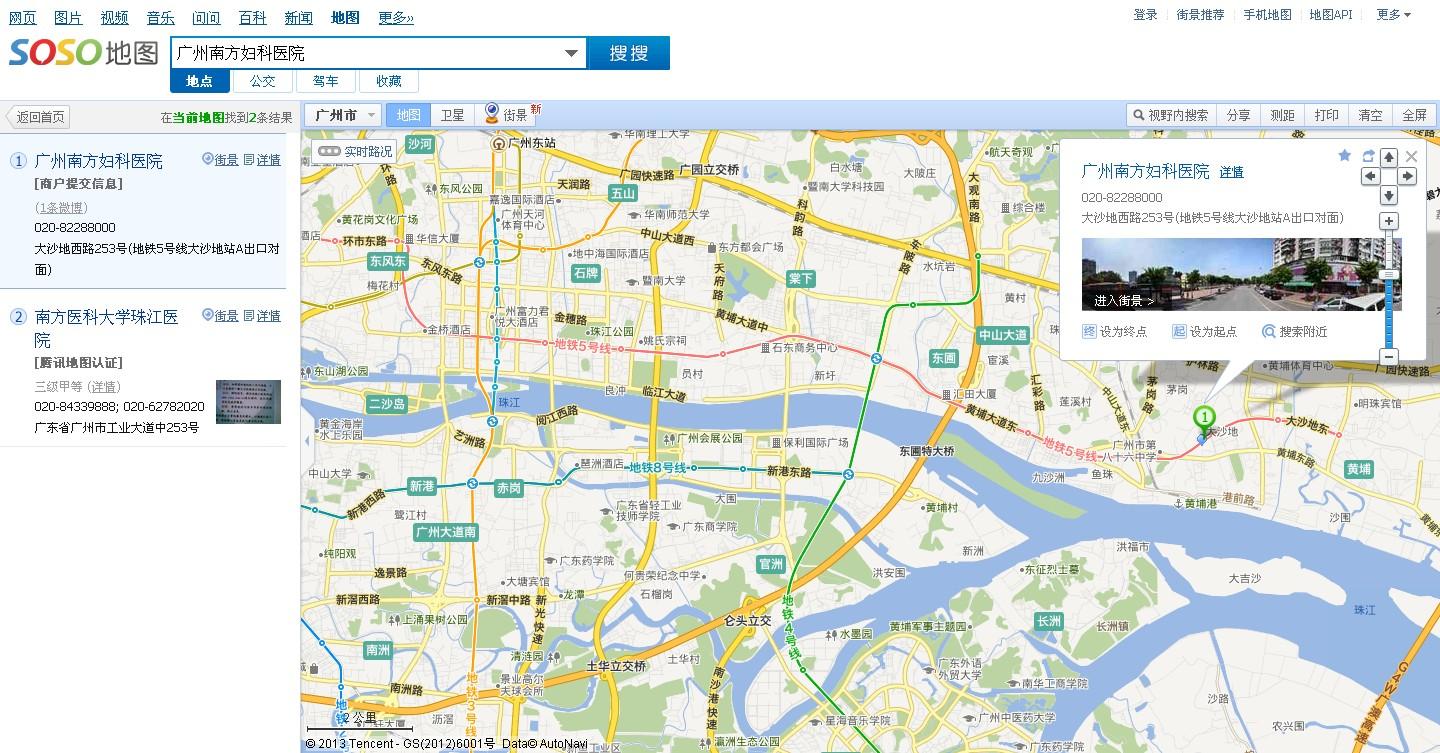This screenshot has height=753, width=1440.
Task: Click the favorite star in the hospital popup
Action: coord(1344,155)
